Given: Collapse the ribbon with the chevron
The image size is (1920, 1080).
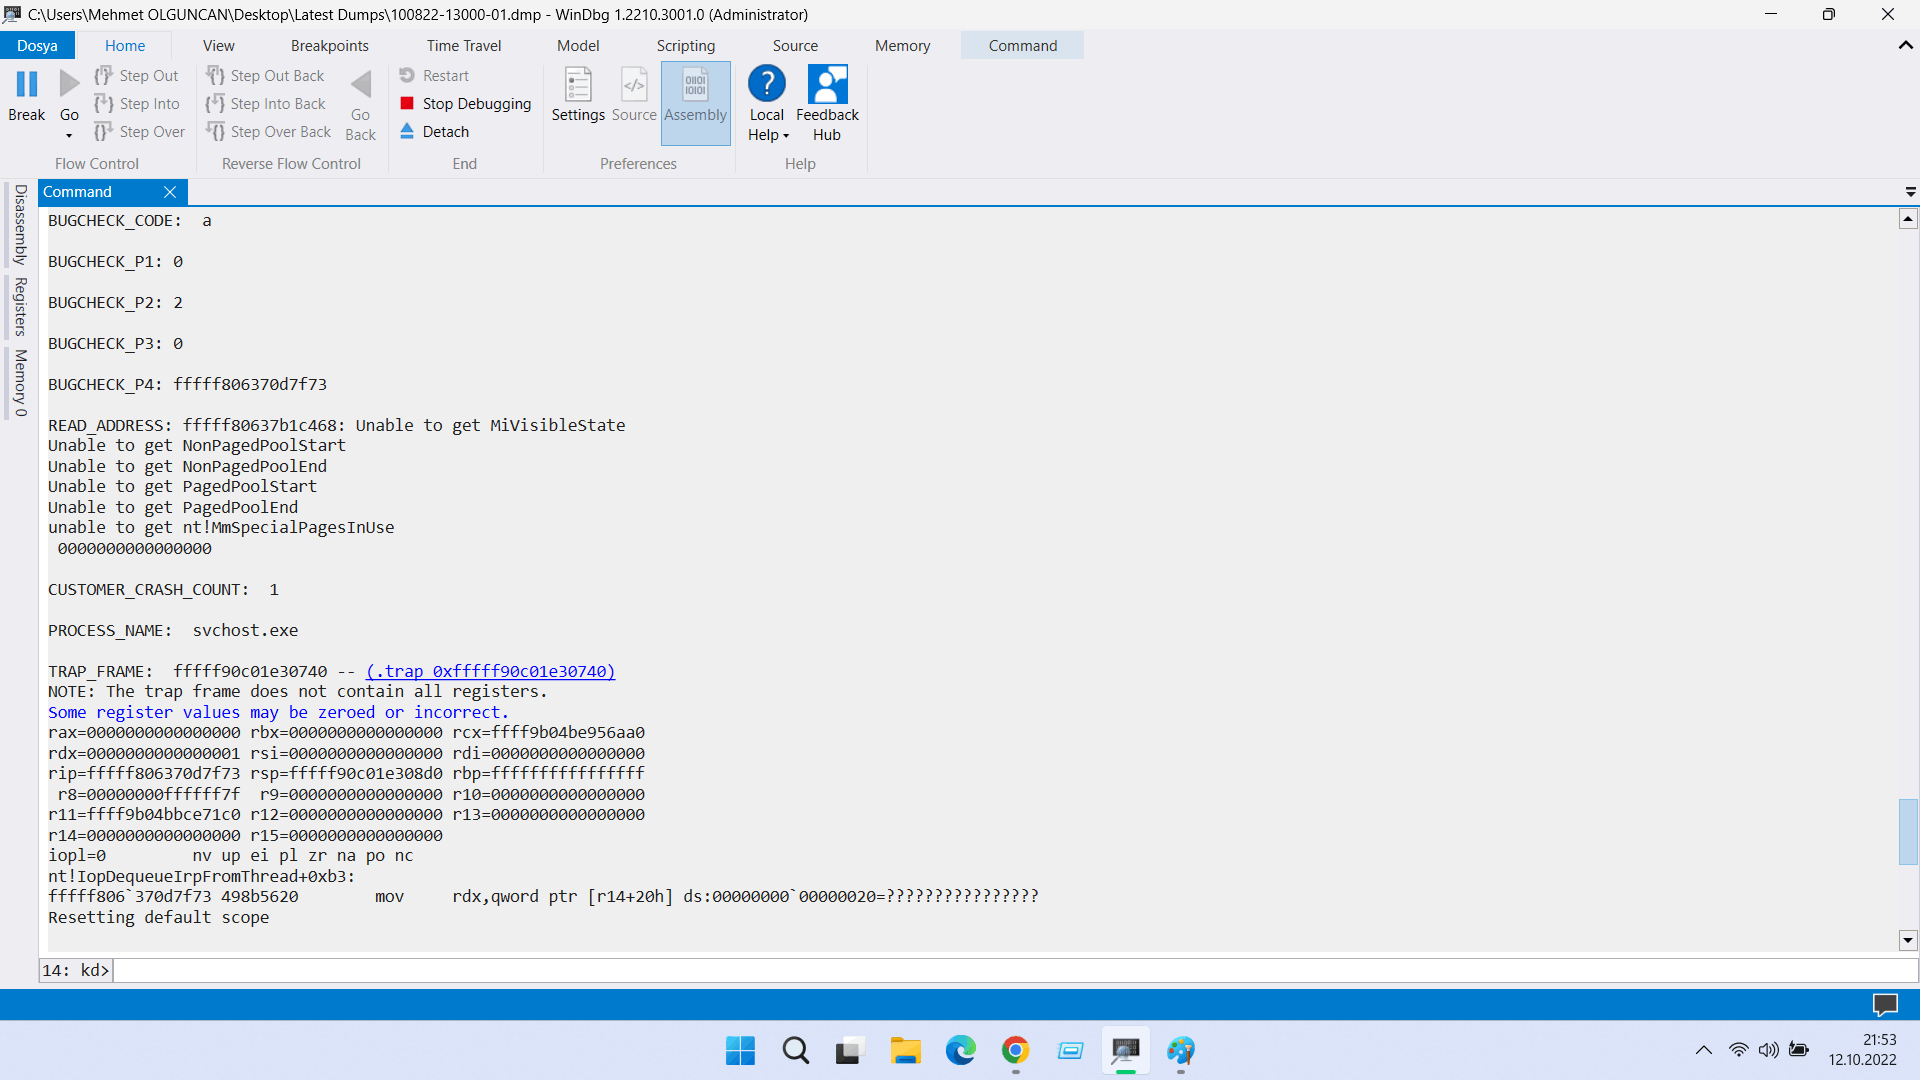Looking at the screenshot, I should tap(1905, 45).
